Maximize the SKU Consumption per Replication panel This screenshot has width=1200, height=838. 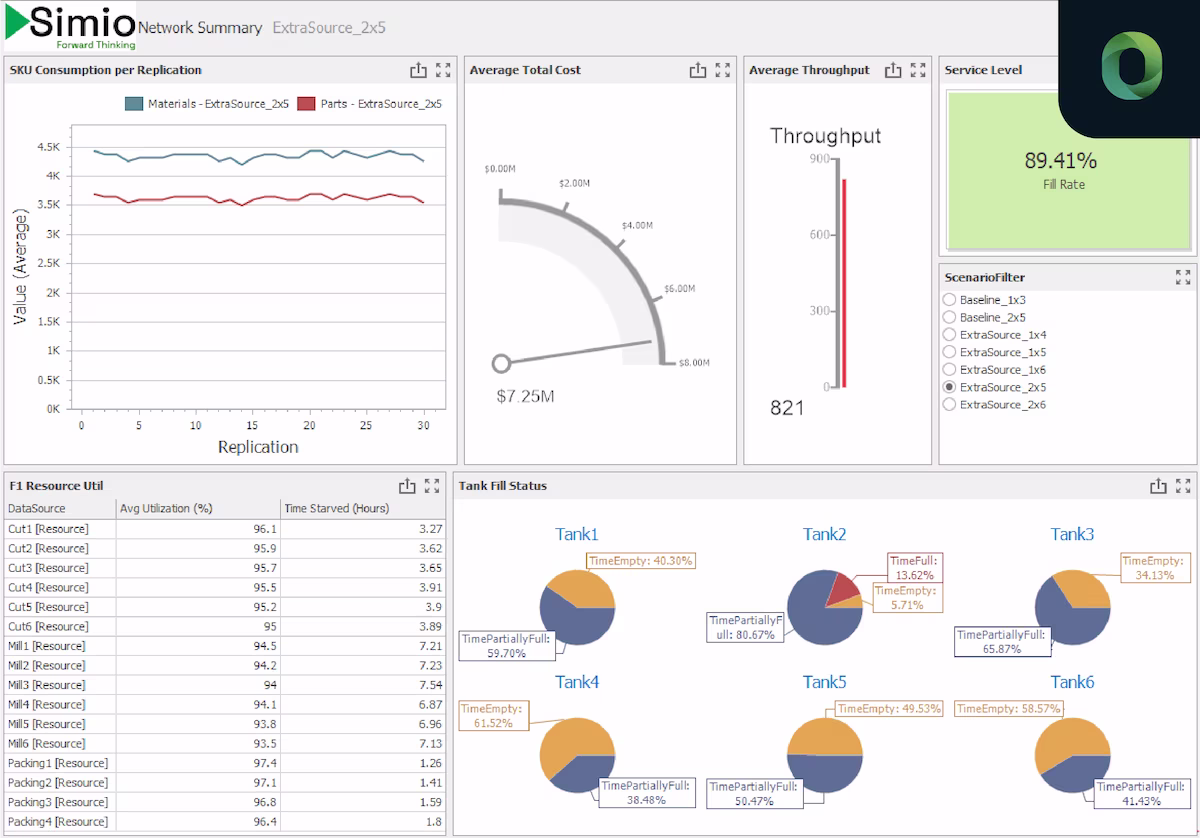click(x=444, y=70)
